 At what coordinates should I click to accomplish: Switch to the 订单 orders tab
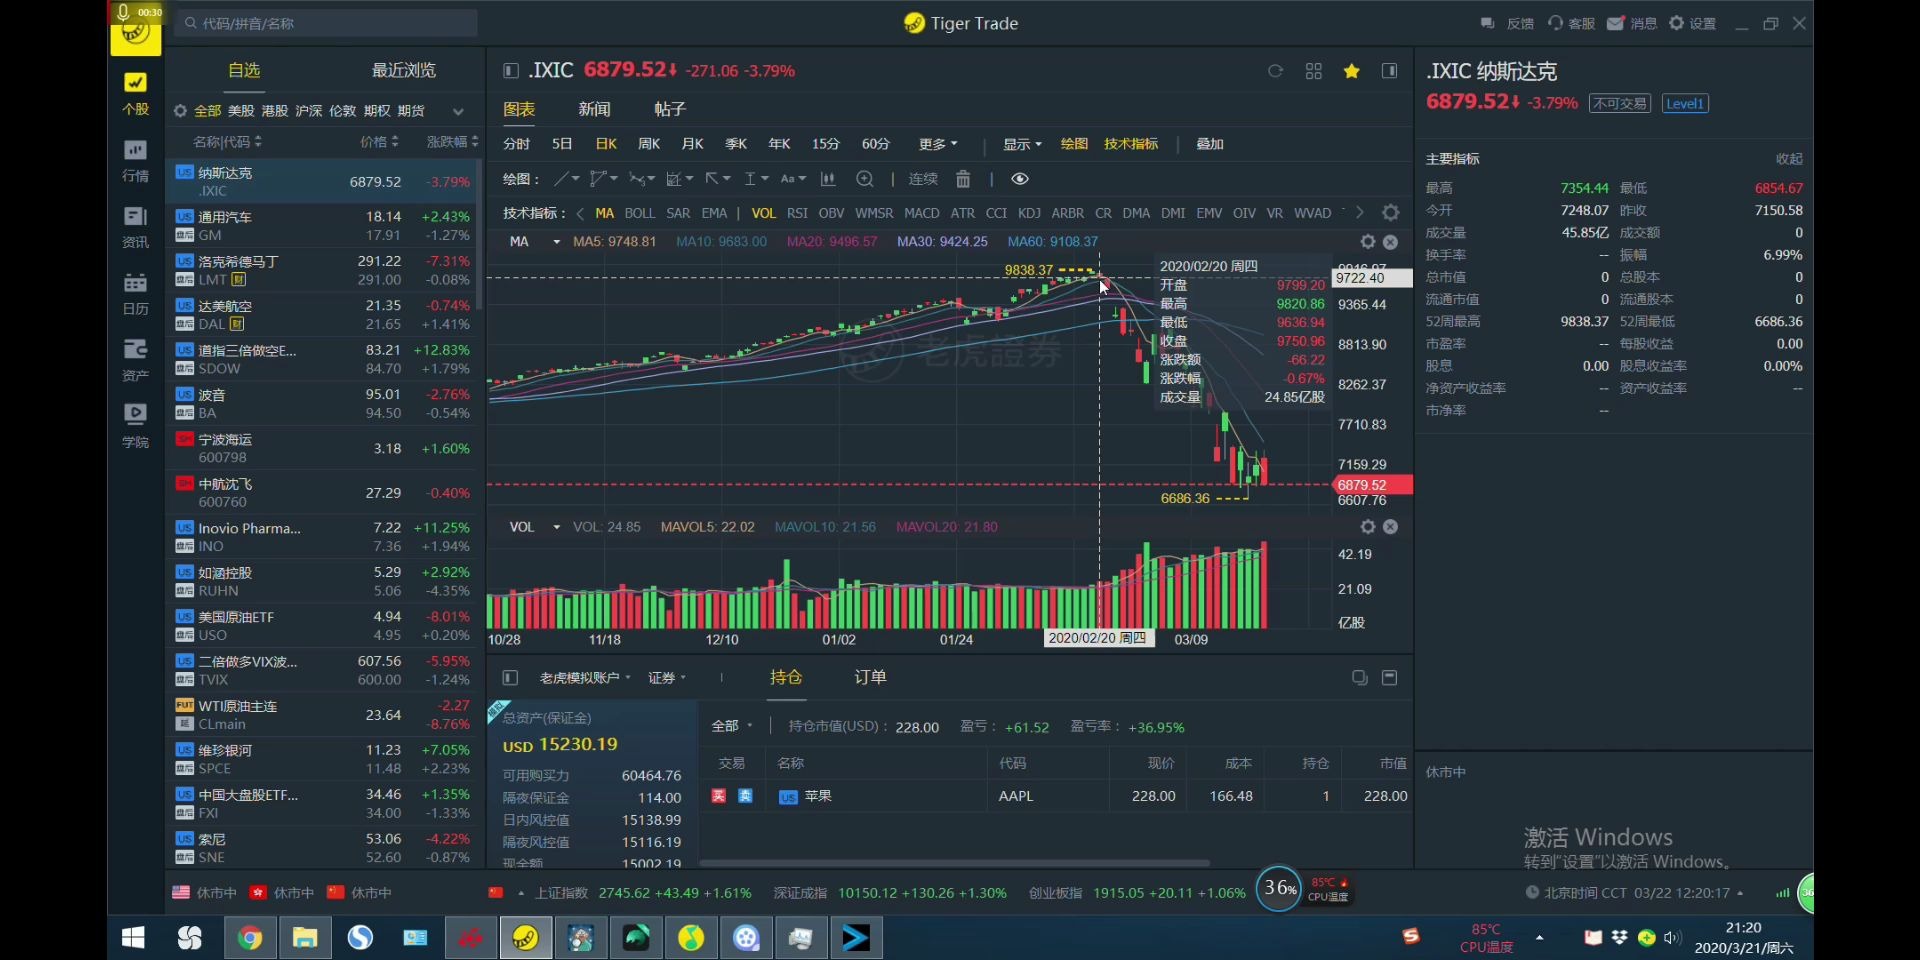(x=870, y=677)
